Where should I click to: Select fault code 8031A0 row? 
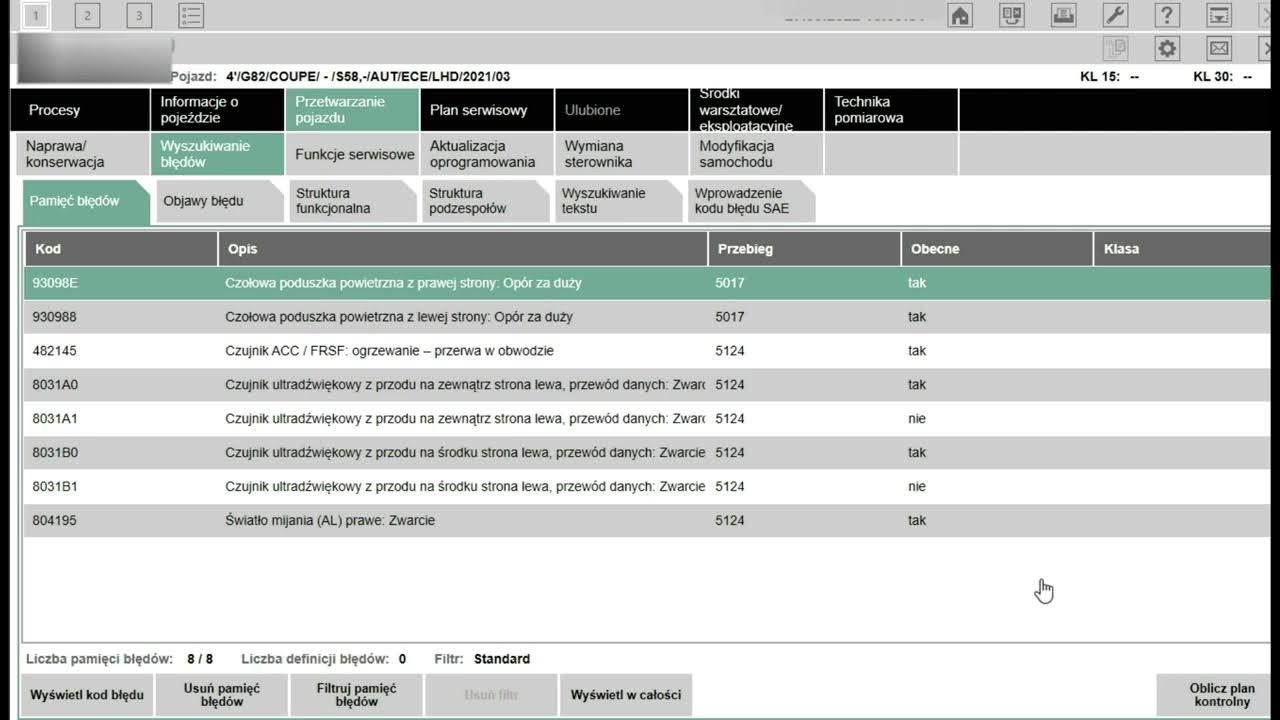pos(647,385)
